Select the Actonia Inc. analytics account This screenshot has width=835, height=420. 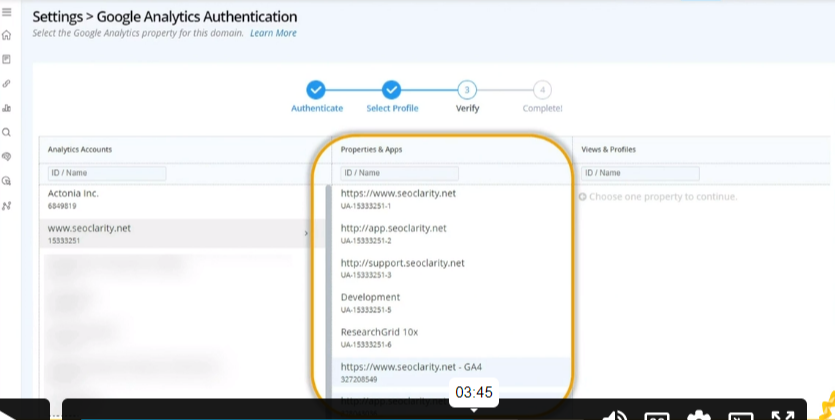[x=180, y=198]
